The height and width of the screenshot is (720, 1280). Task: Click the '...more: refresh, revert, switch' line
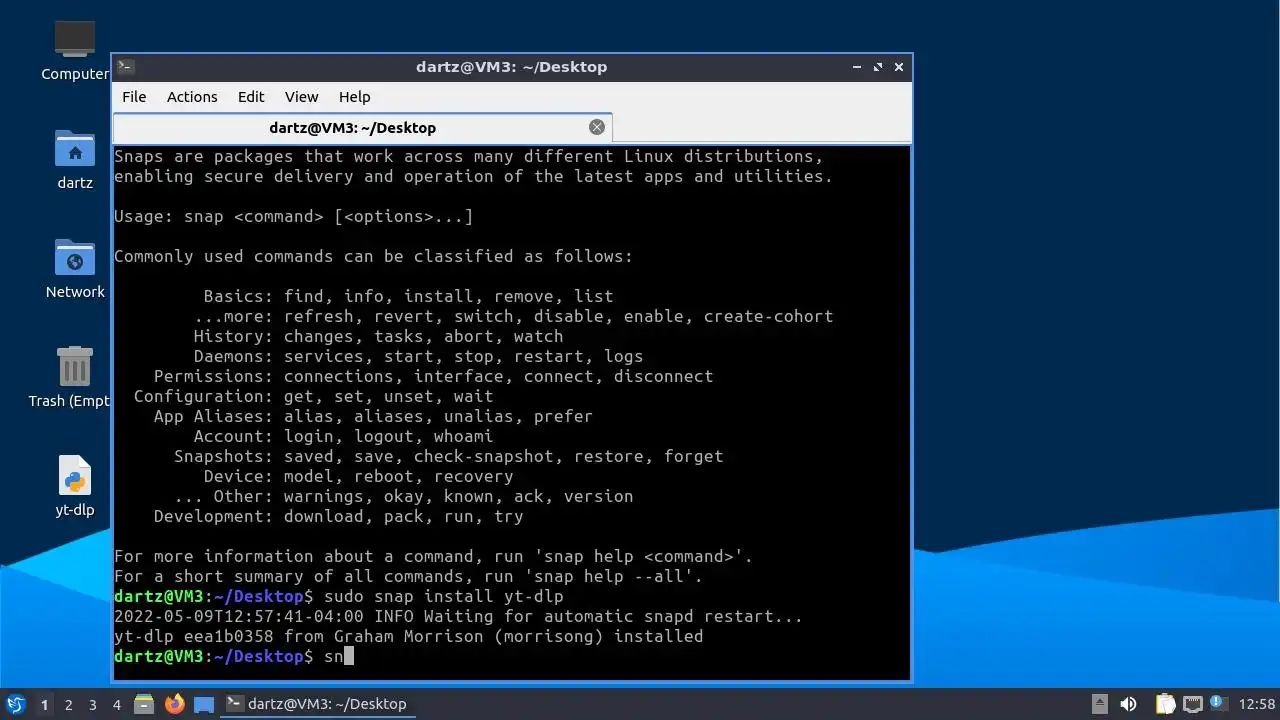(514, 316)
